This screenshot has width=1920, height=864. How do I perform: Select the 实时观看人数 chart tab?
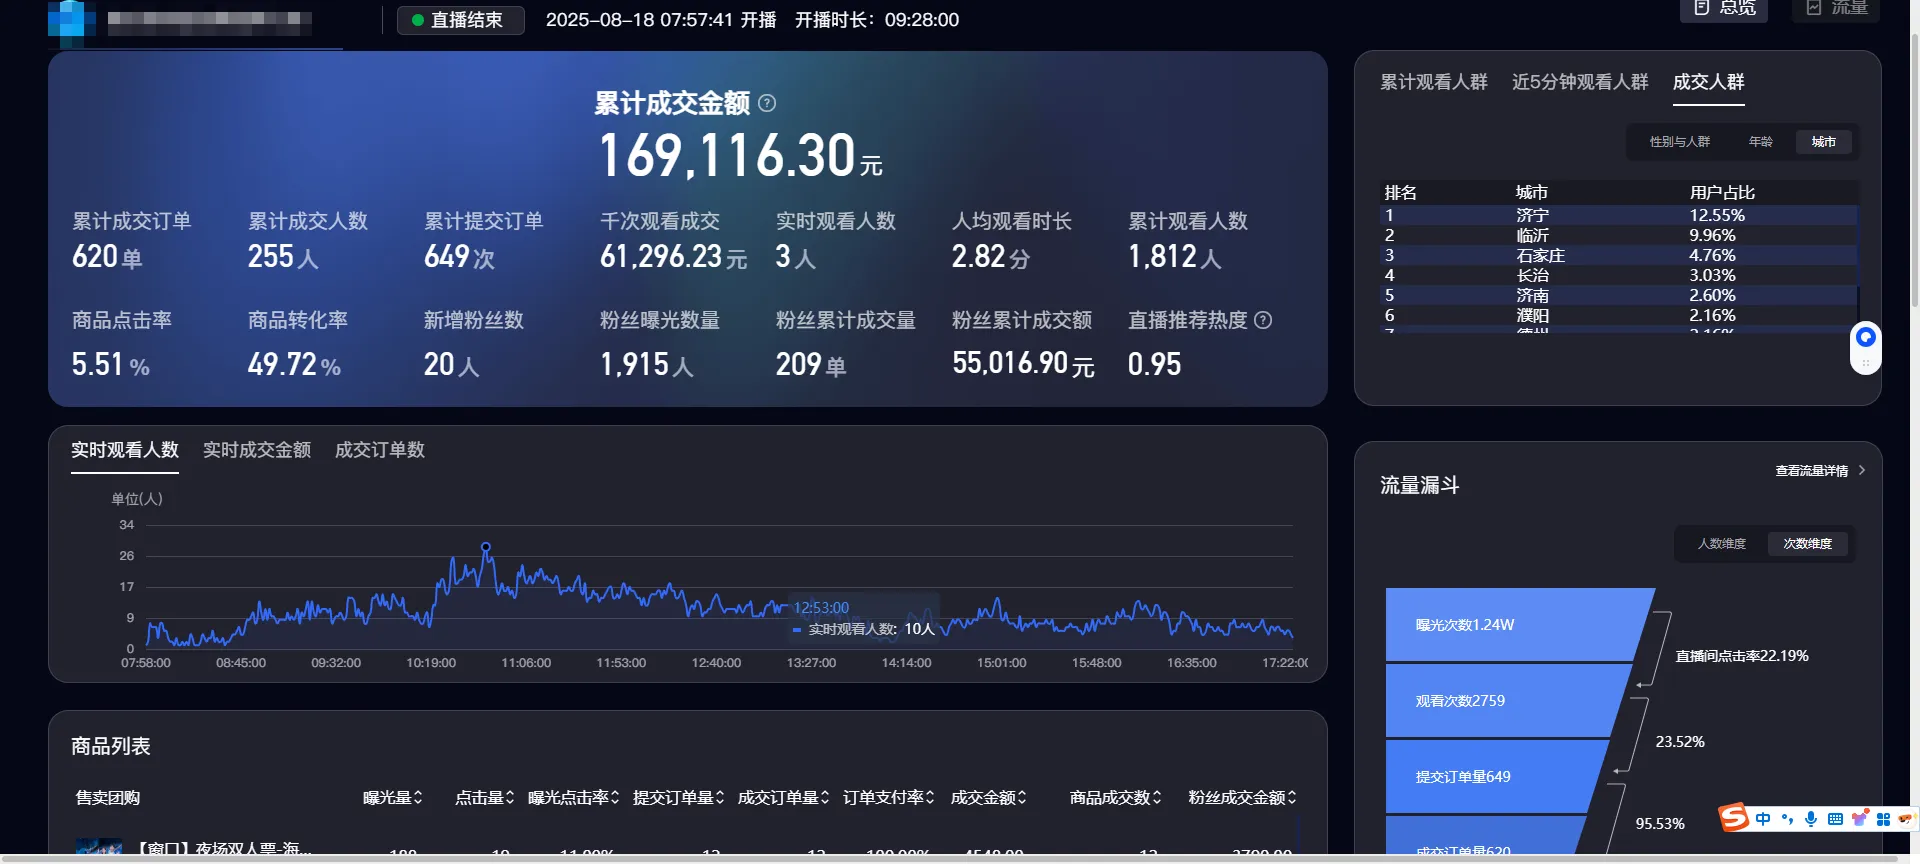(125, 450)
